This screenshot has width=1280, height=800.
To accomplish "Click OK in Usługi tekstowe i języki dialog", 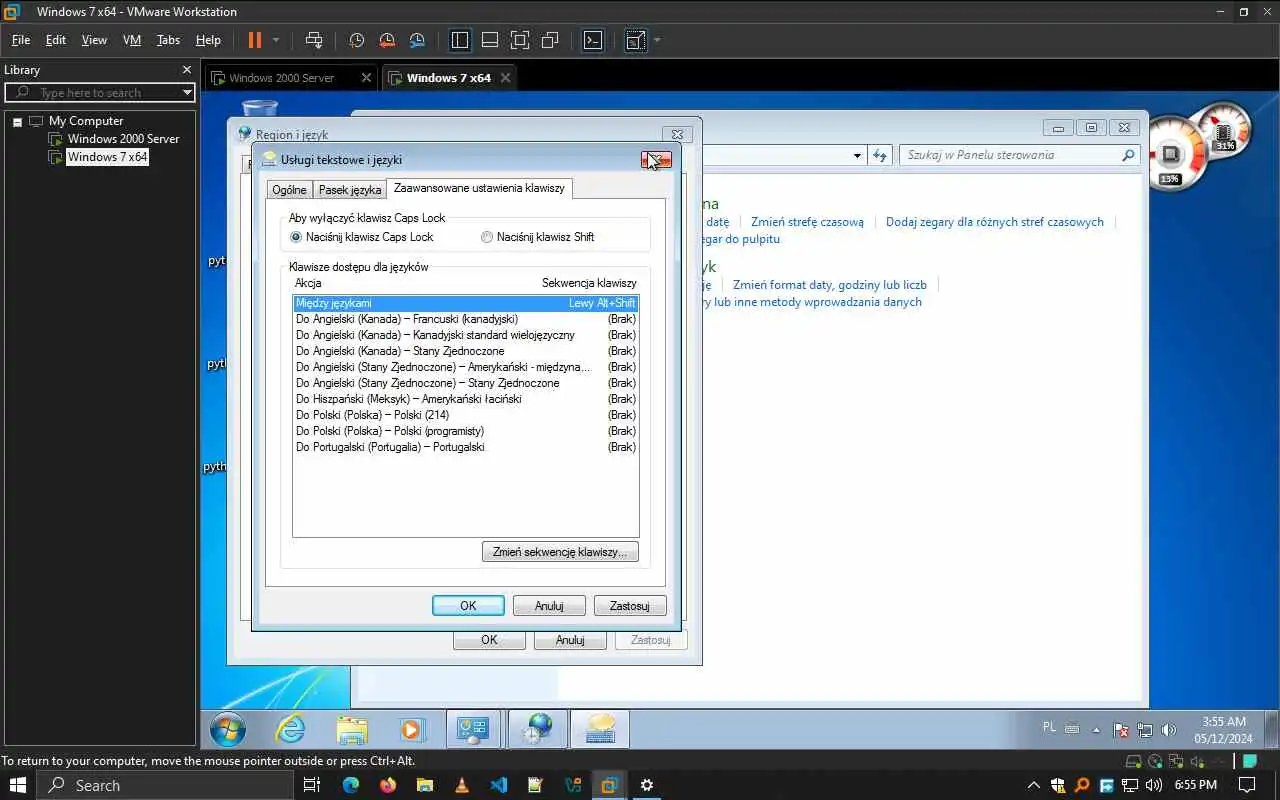I will click(468, 606).
